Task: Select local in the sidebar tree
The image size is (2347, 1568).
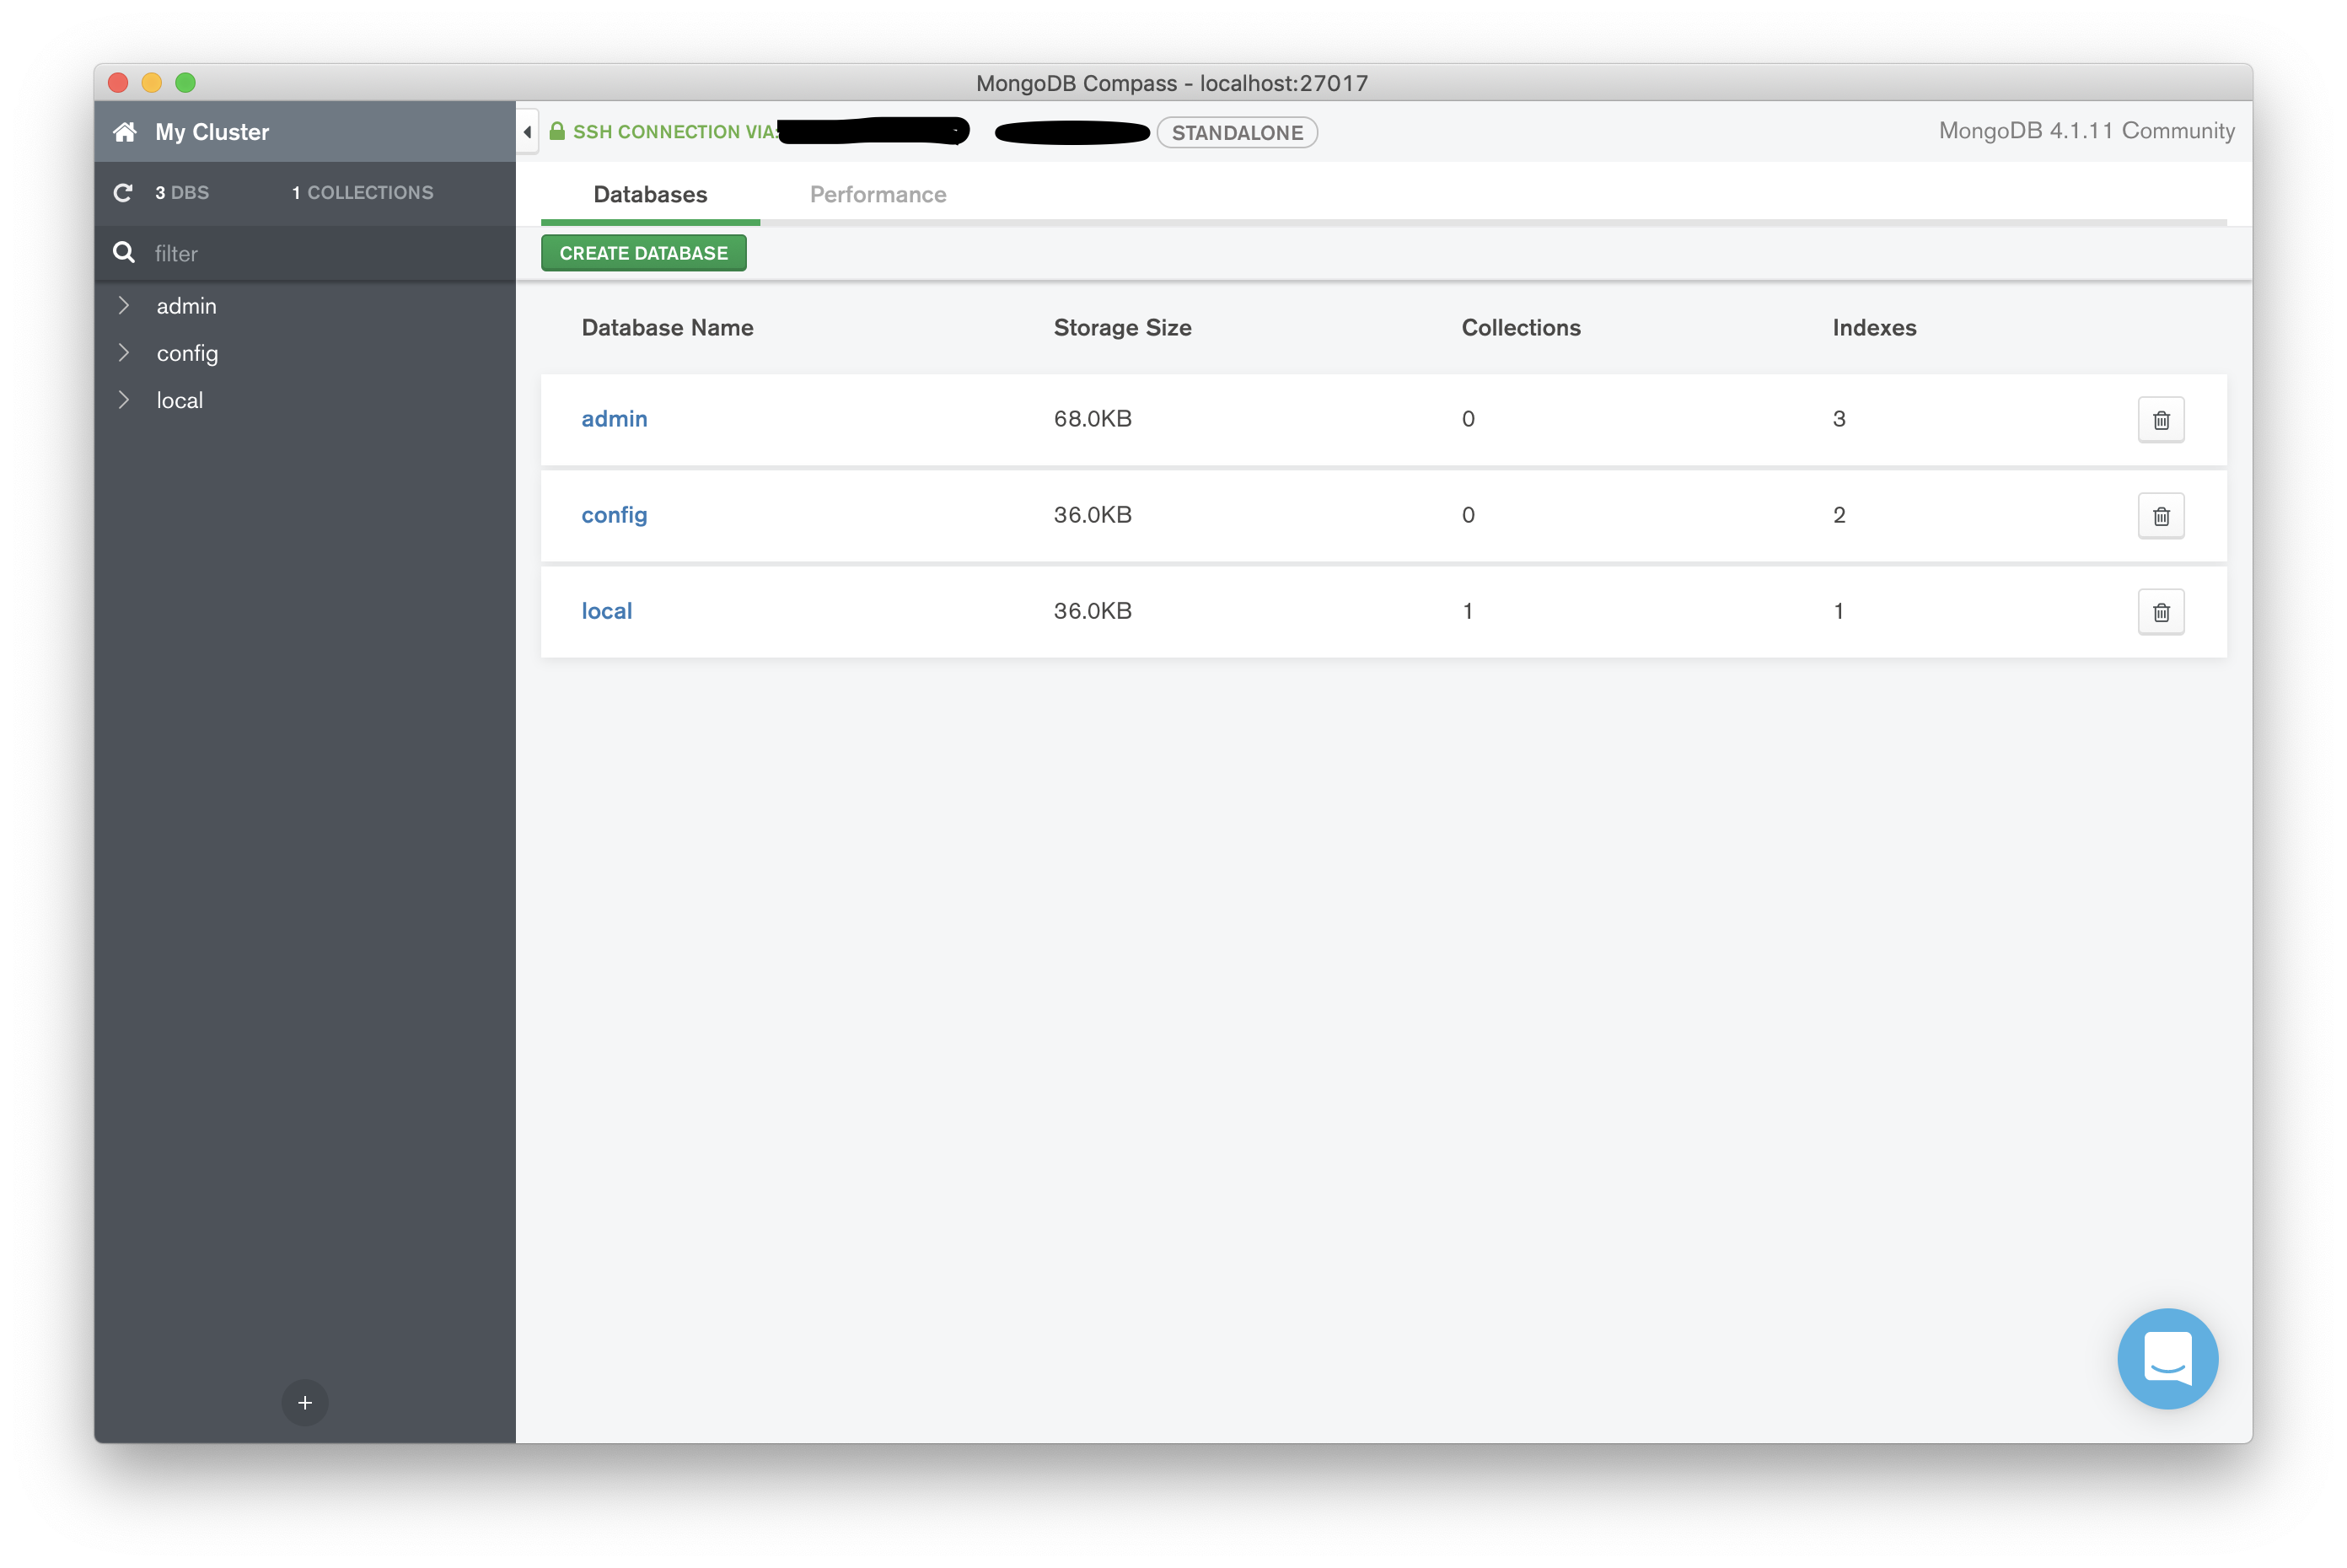Action: [x=180, y=400]
